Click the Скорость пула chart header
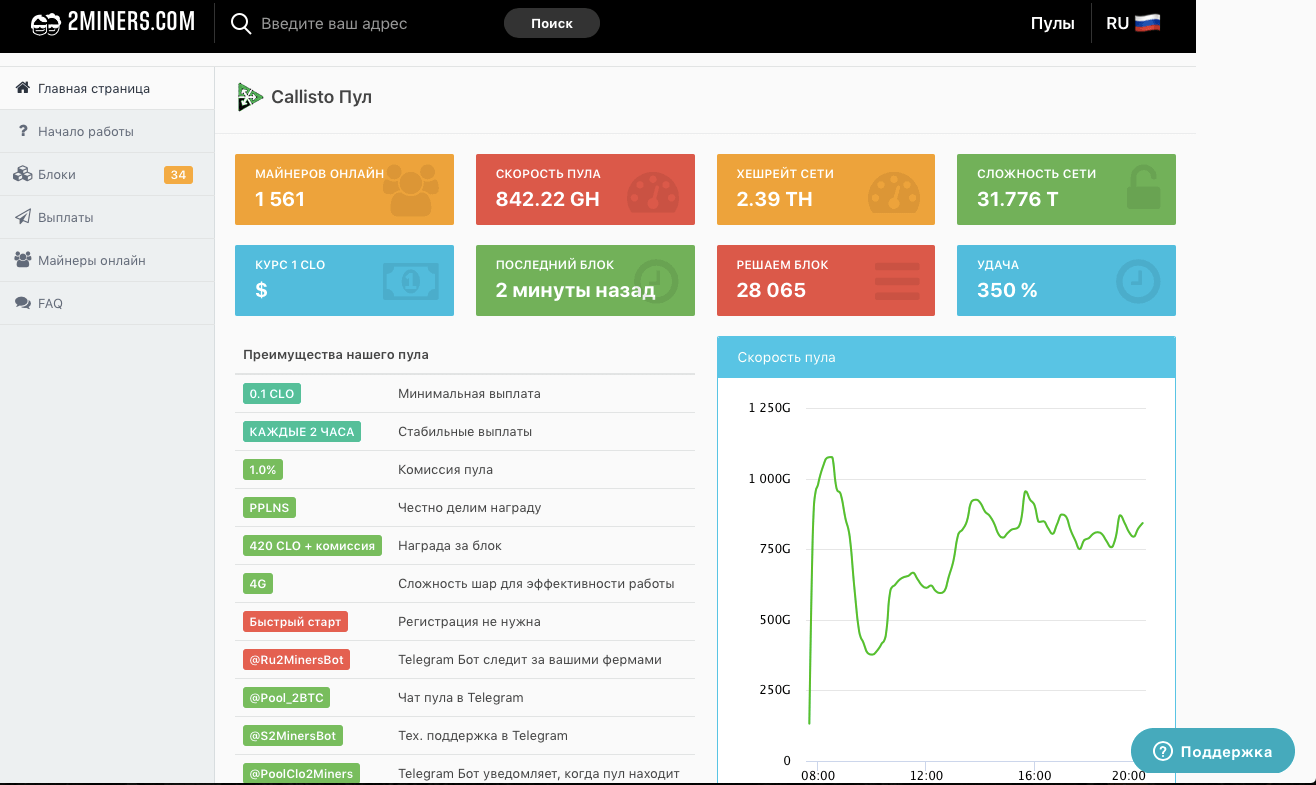This screenshot has height=785, width=1316. click(946, 357)
